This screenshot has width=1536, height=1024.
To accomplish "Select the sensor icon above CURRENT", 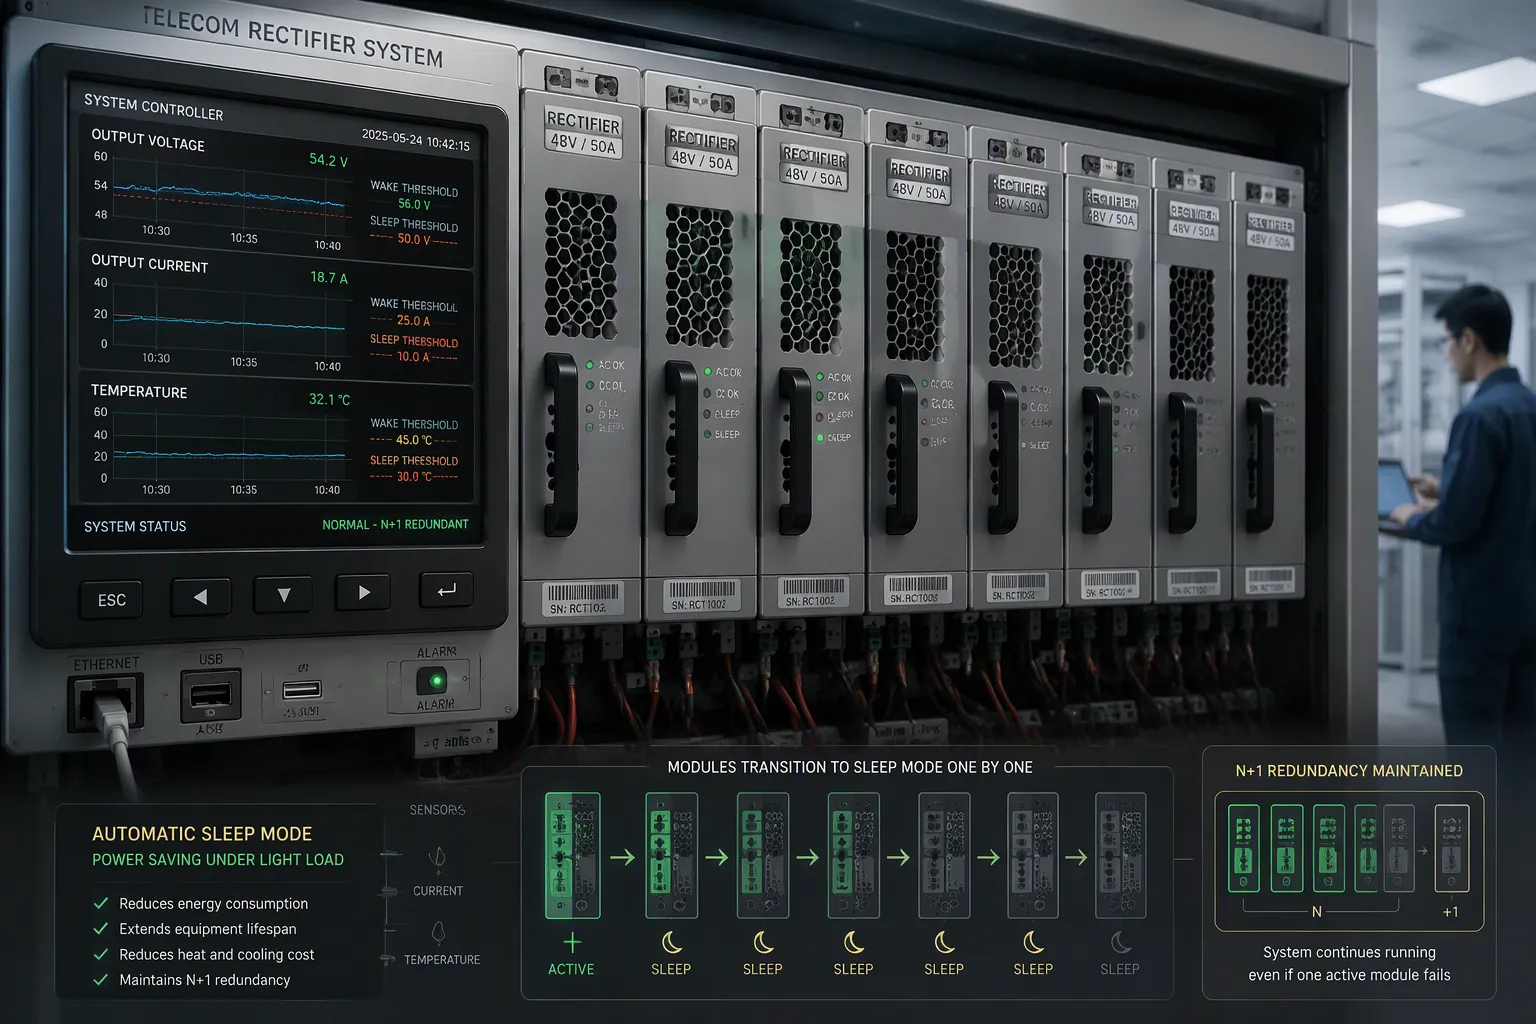I will pos(437,860).
